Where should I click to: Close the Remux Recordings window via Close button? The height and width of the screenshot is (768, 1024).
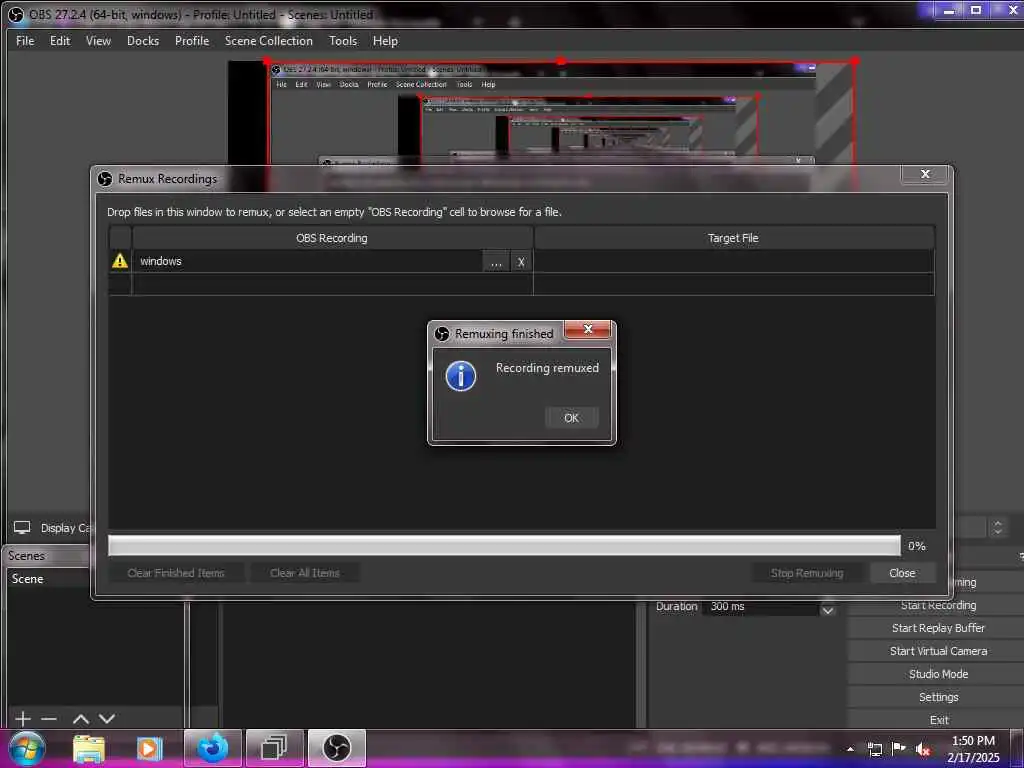[902, 573]
